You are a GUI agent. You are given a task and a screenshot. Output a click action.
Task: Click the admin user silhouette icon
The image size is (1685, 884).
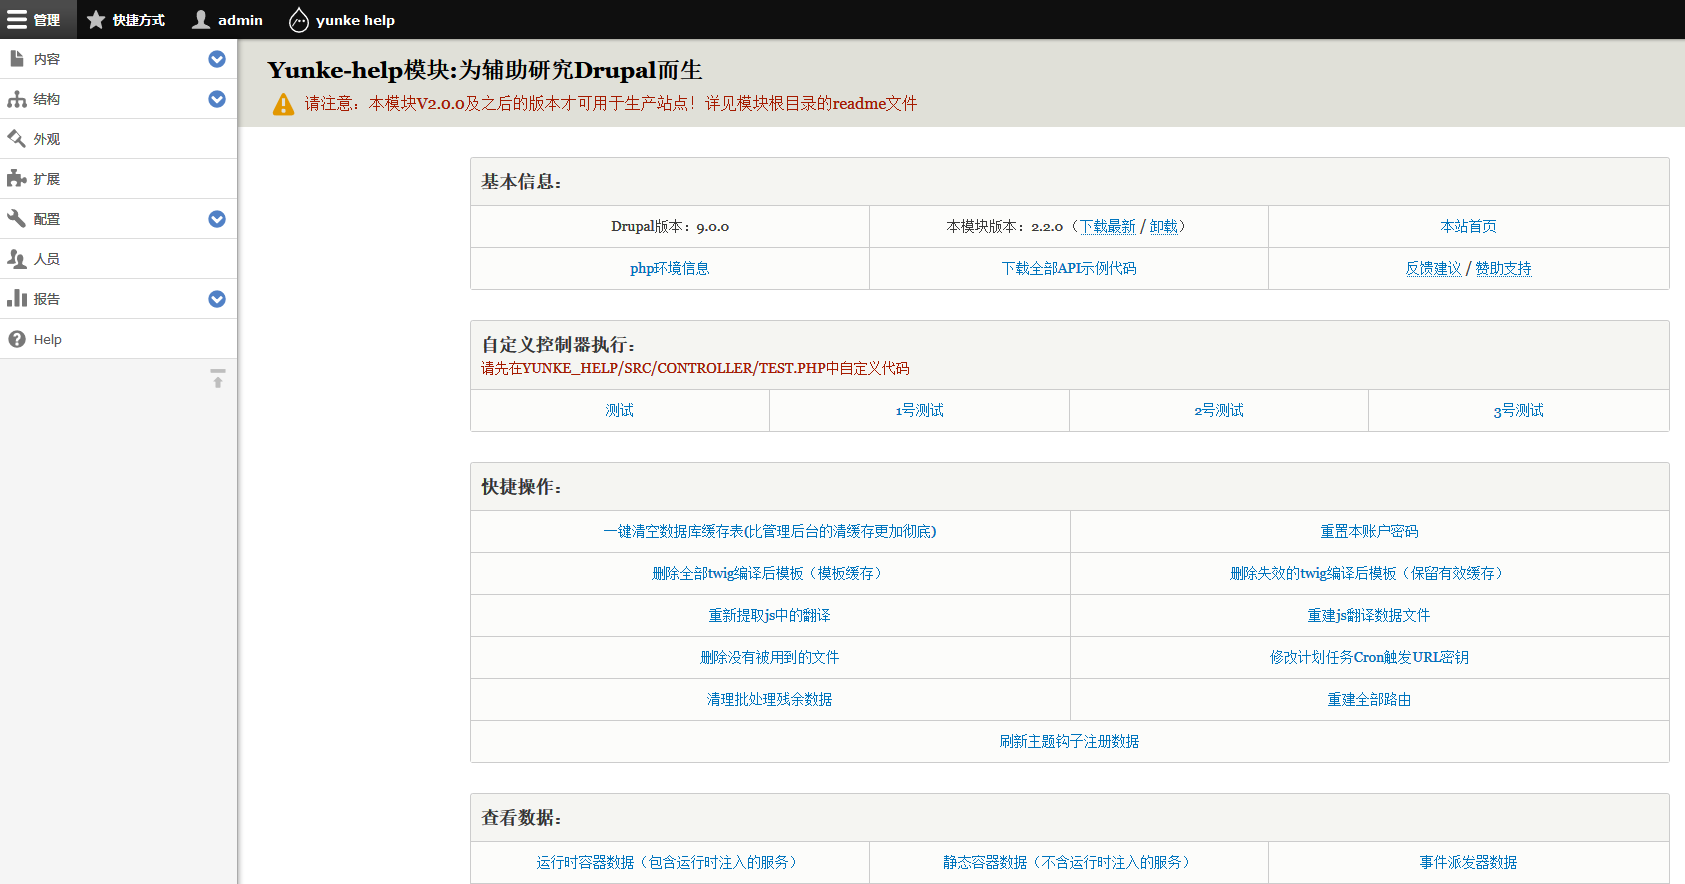[x=201, y=20]
